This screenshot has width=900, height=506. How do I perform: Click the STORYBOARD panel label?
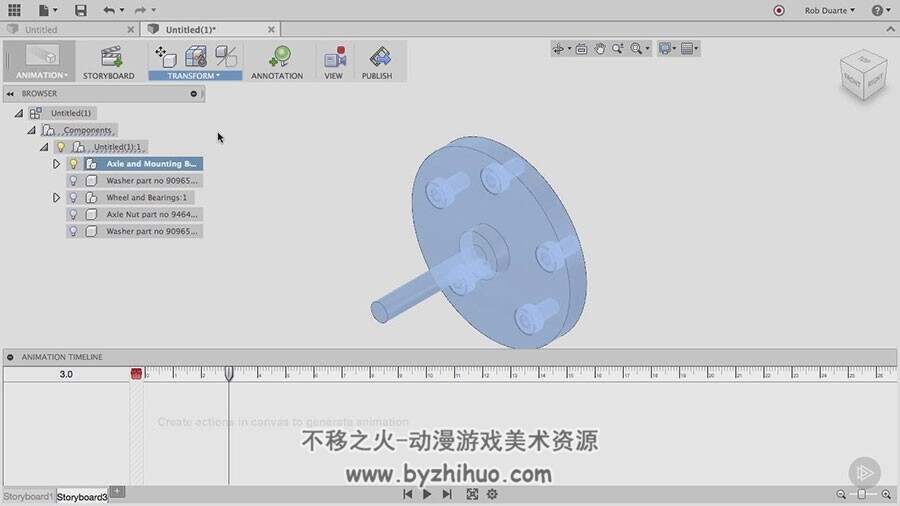[108, 76]
